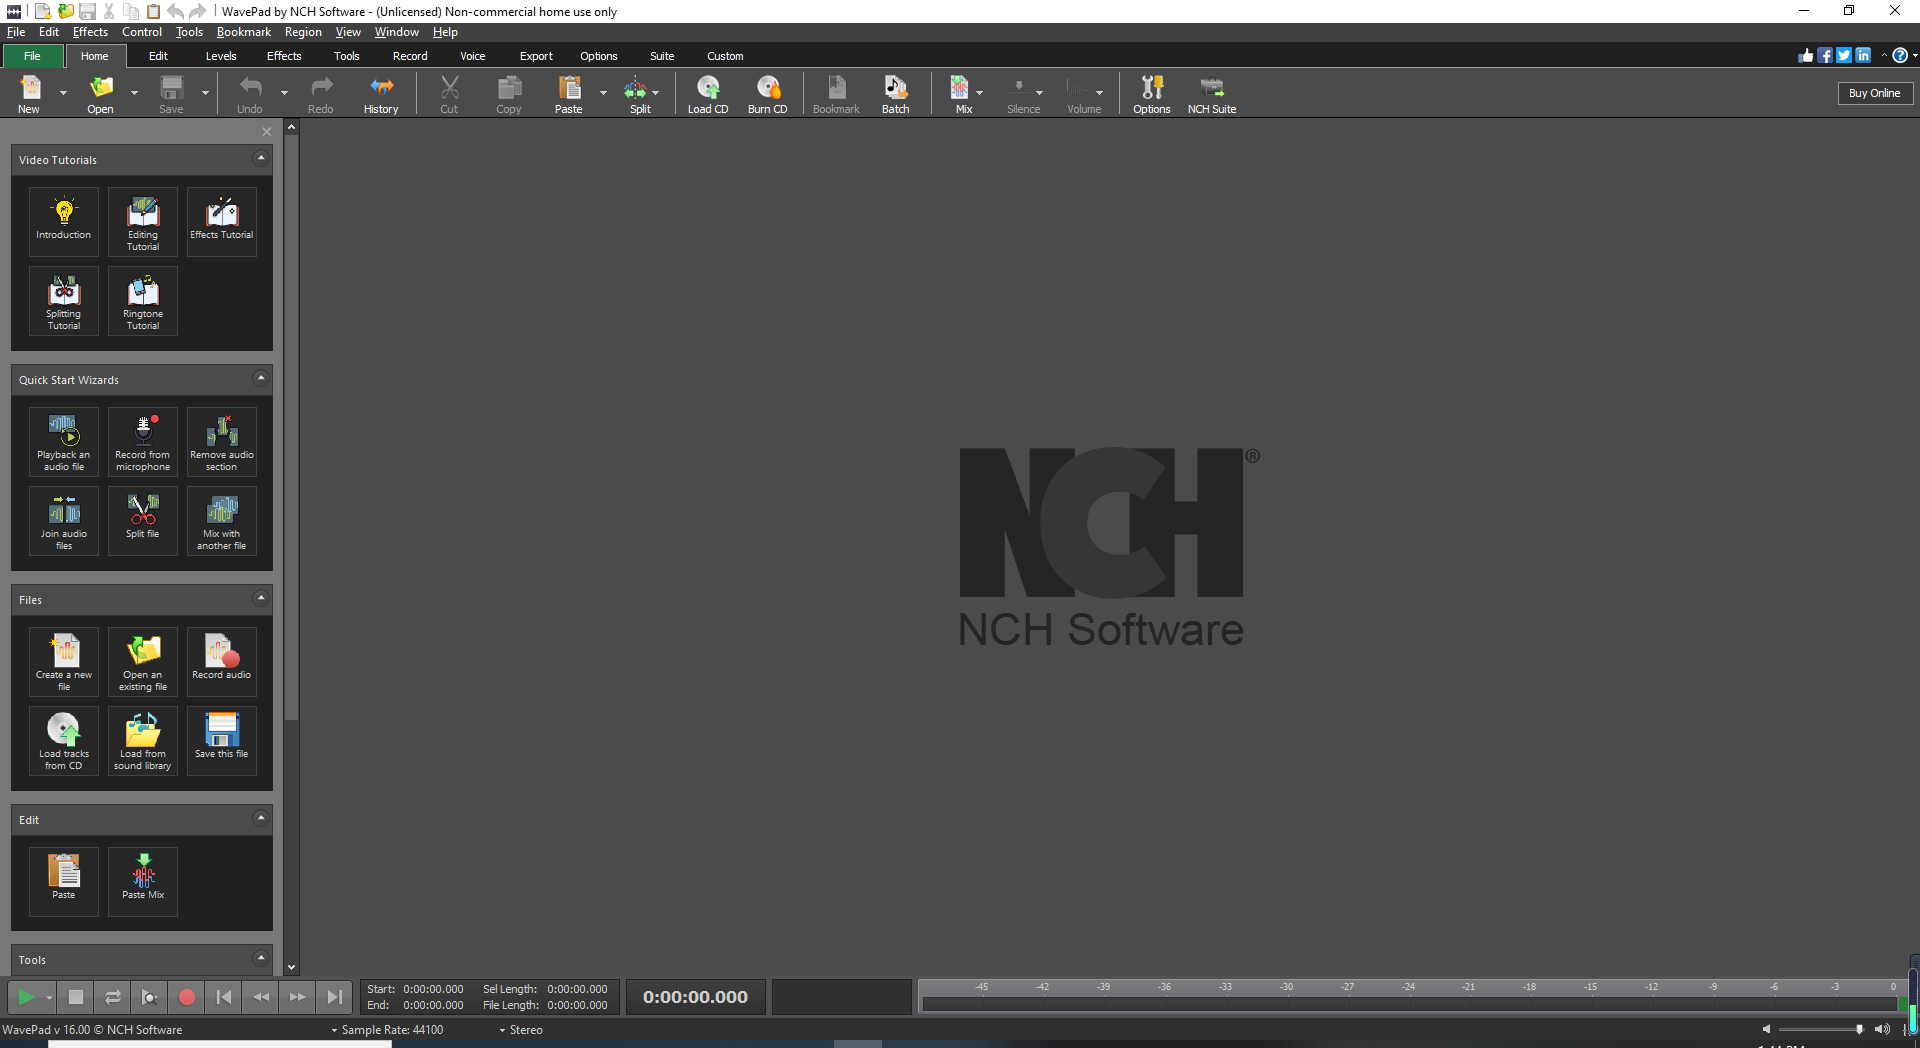1920x1048 pixels.
Task: Open the Bookmark menu
Action: click(244, 32)
